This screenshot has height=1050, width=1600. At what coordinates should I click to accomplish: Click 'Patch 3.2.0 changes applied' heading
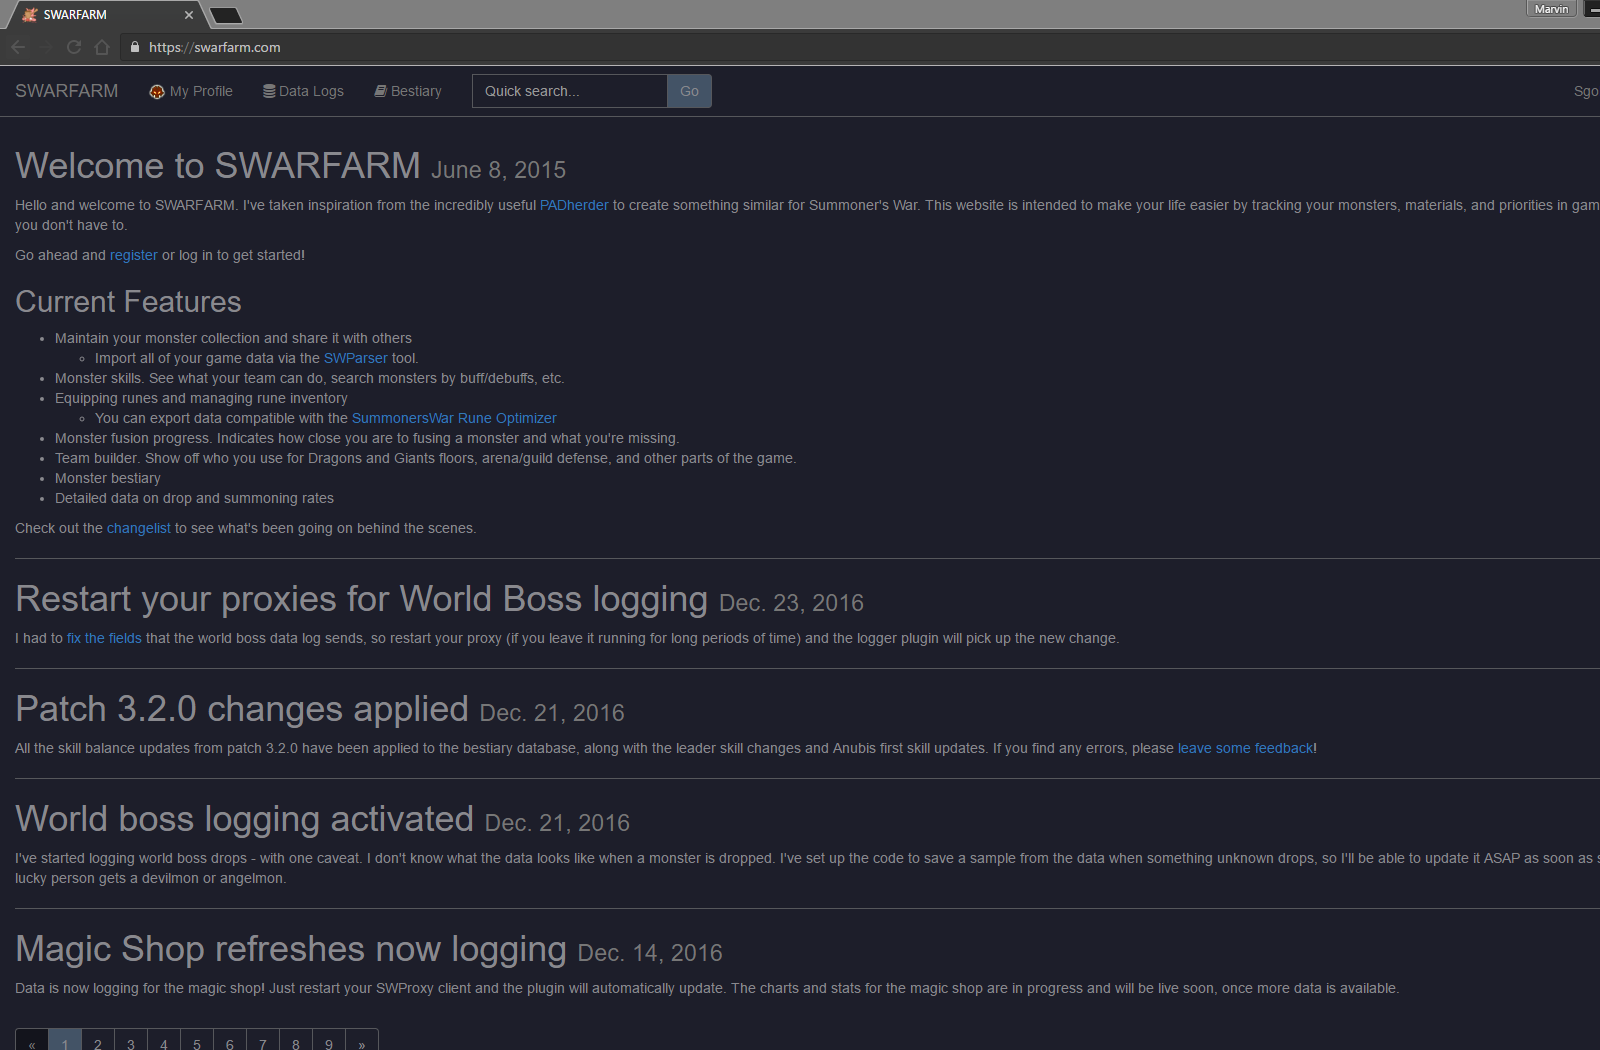click(242, 709)
